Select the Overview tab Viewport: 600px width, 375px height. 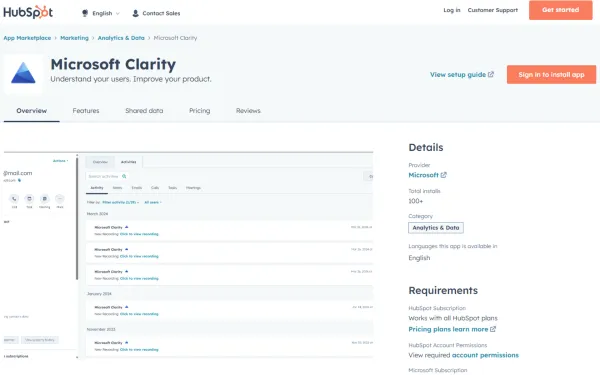[31, 111]
